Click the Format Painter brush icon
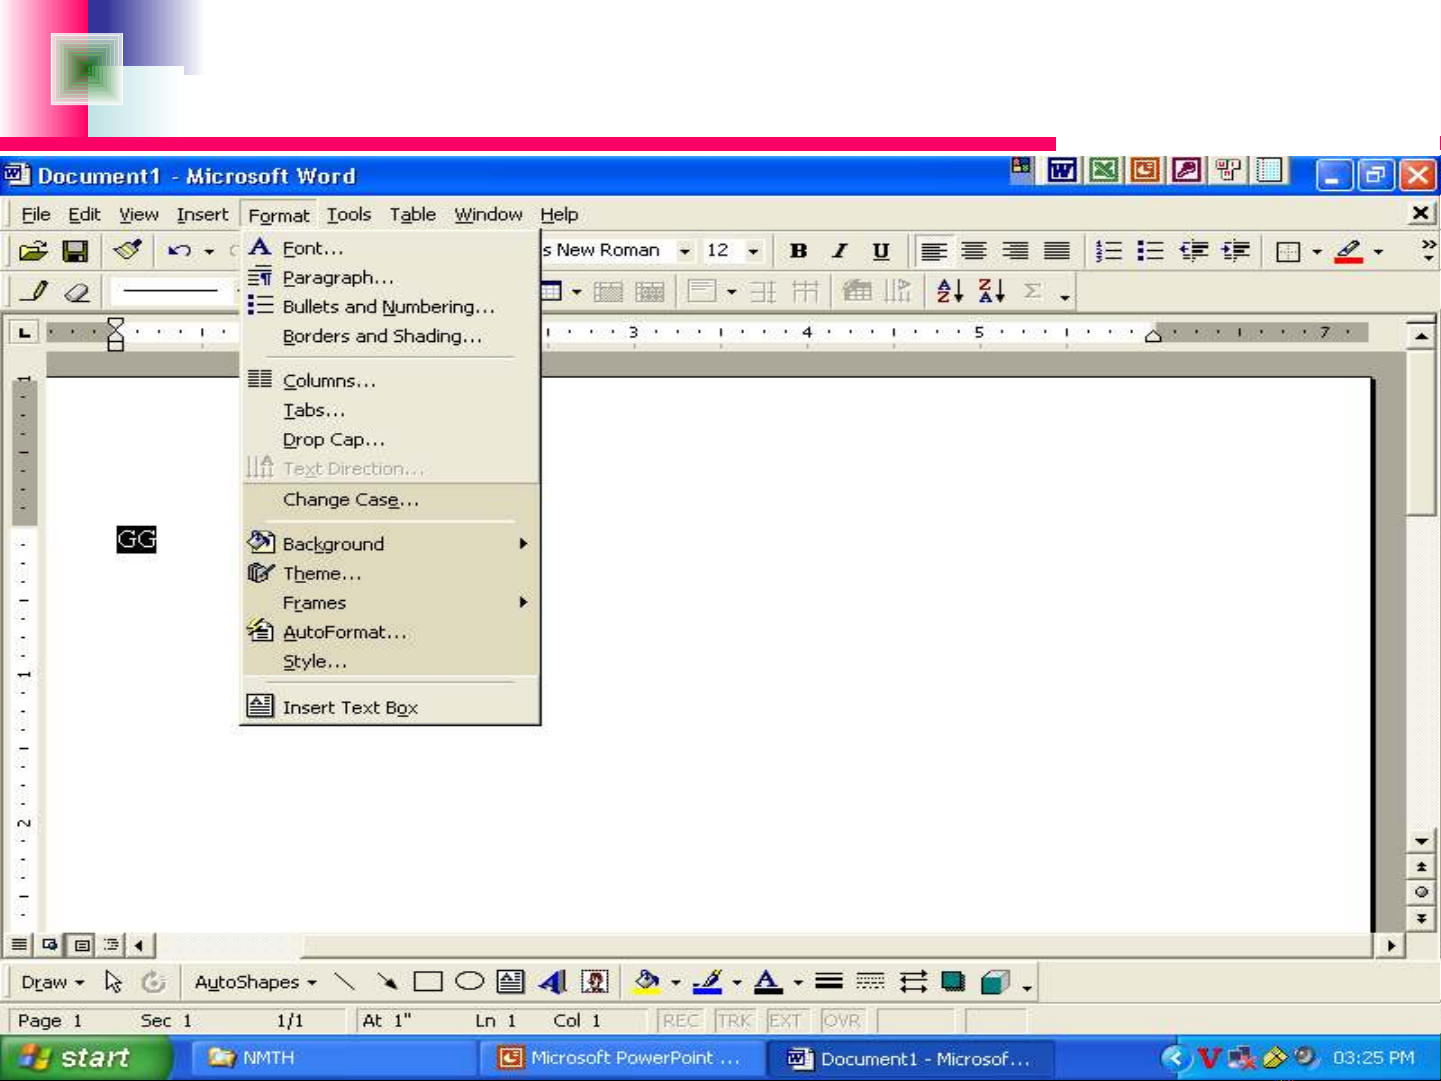Viewport: 1441px width, 1081px height. pyautogui.click(x=128, y=250)
